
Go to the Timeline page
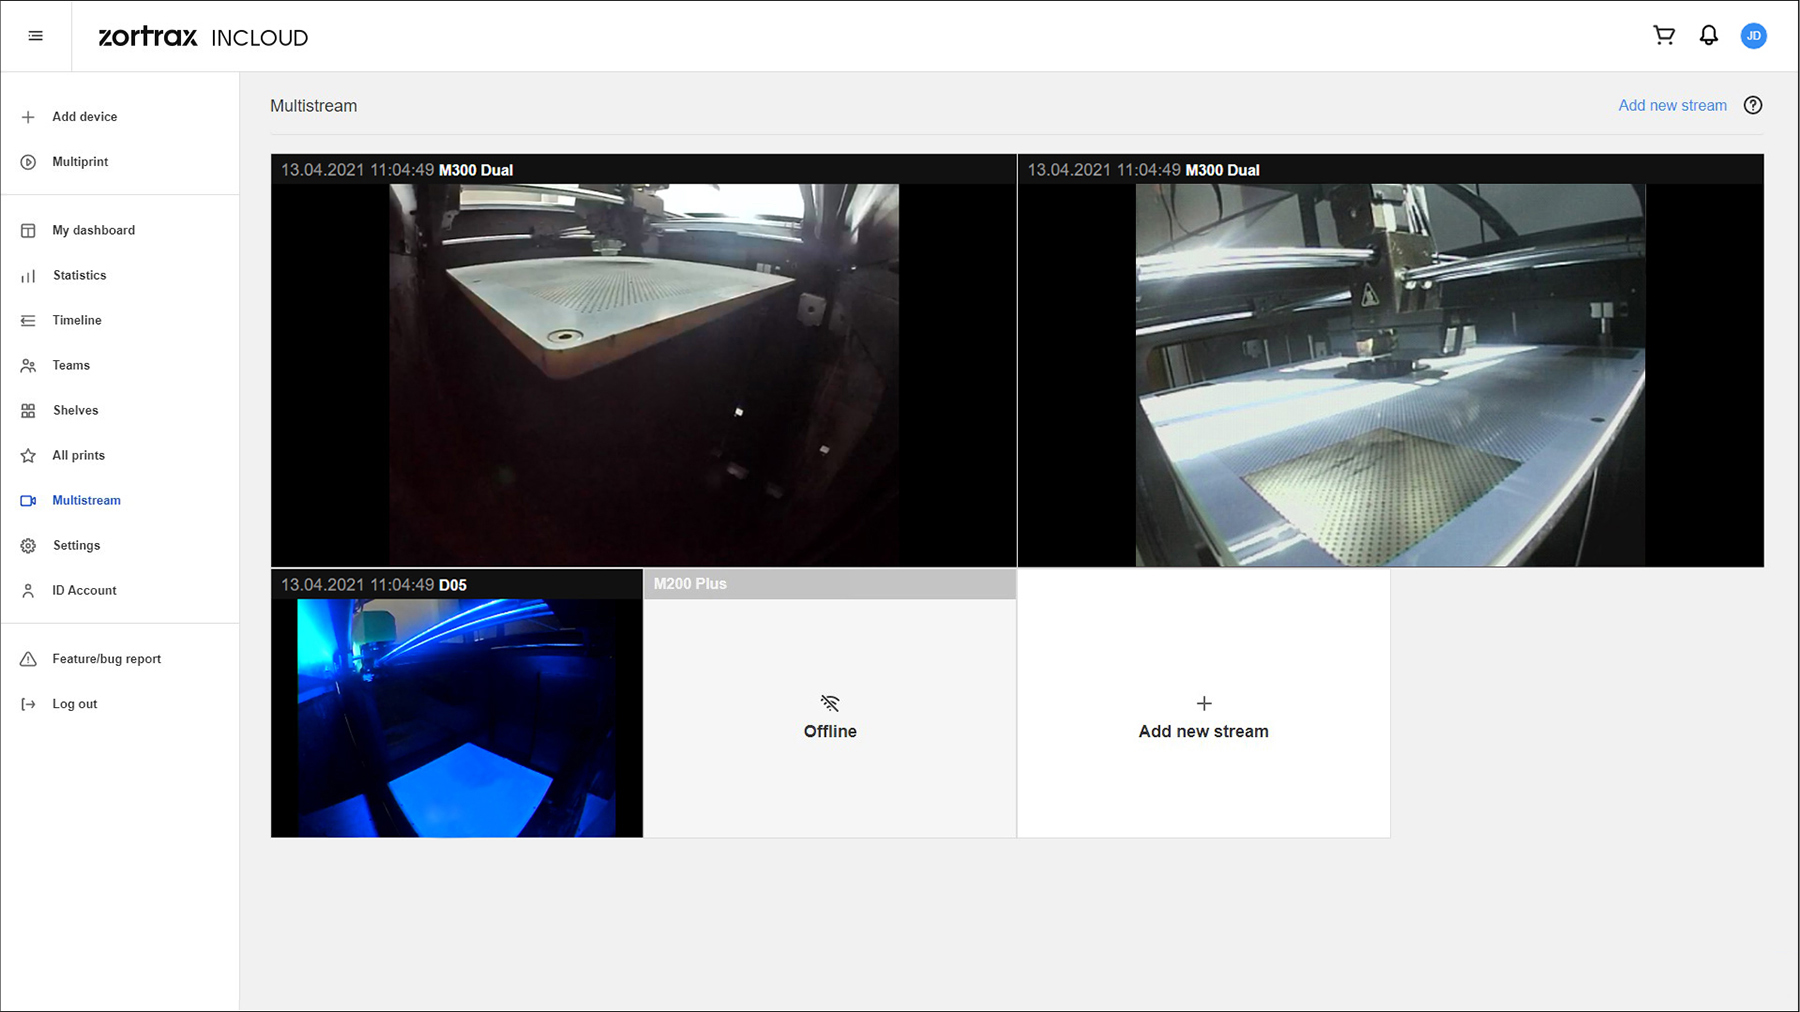(x=77, y=320)
